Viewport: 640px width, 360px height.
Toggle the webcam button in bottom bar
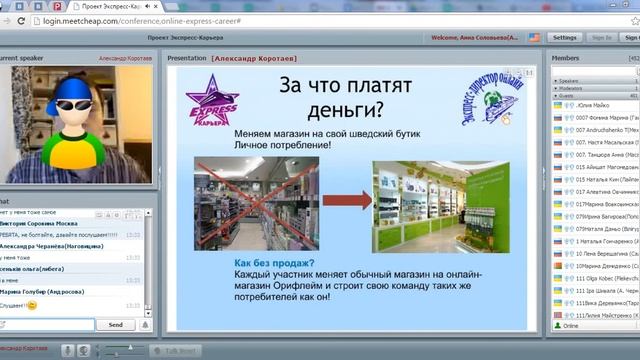point(84,350)
